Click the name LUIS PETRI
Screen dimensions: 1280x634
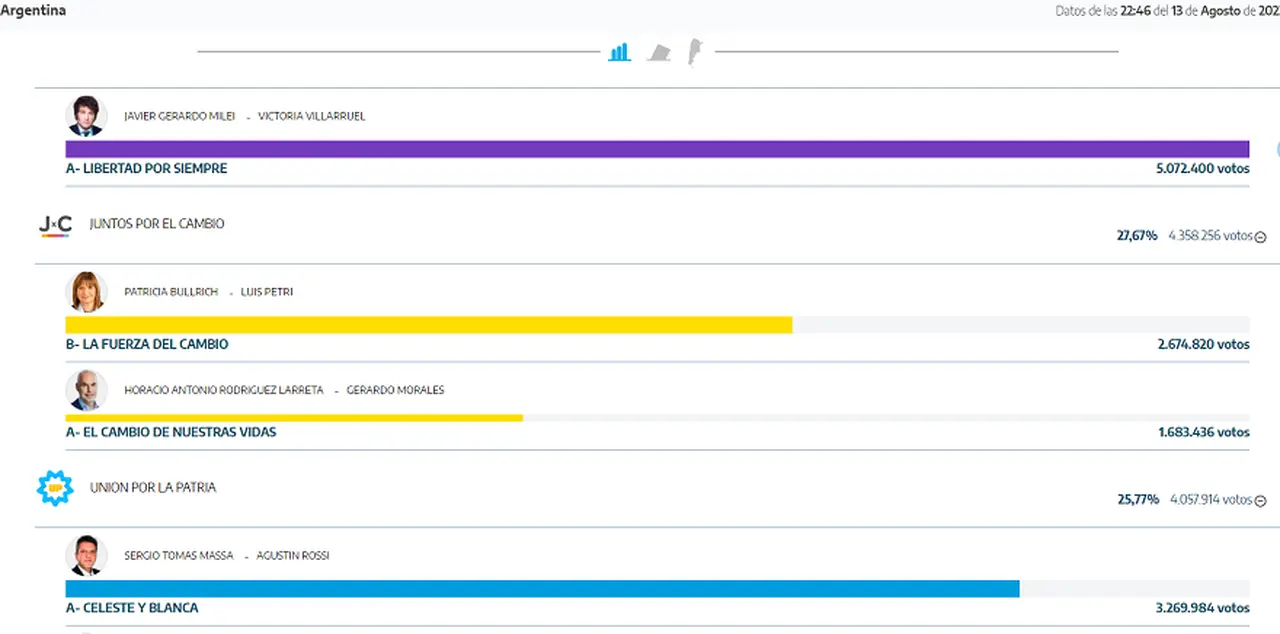point(267,292)
